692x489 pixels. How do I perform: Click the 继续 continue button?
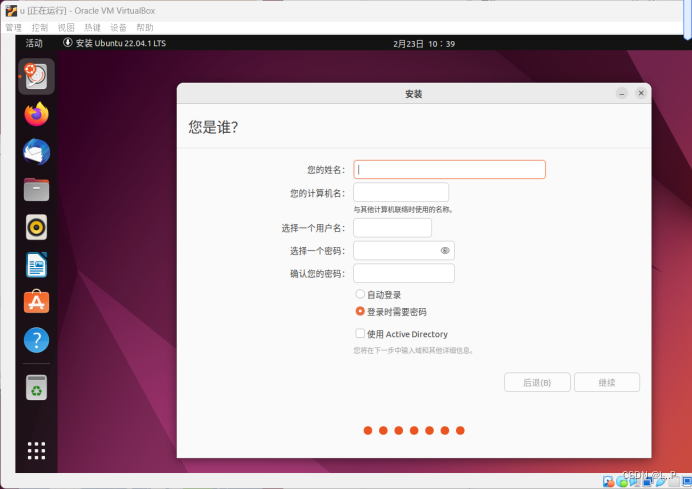pyautogui.click(x=607, y=382)
